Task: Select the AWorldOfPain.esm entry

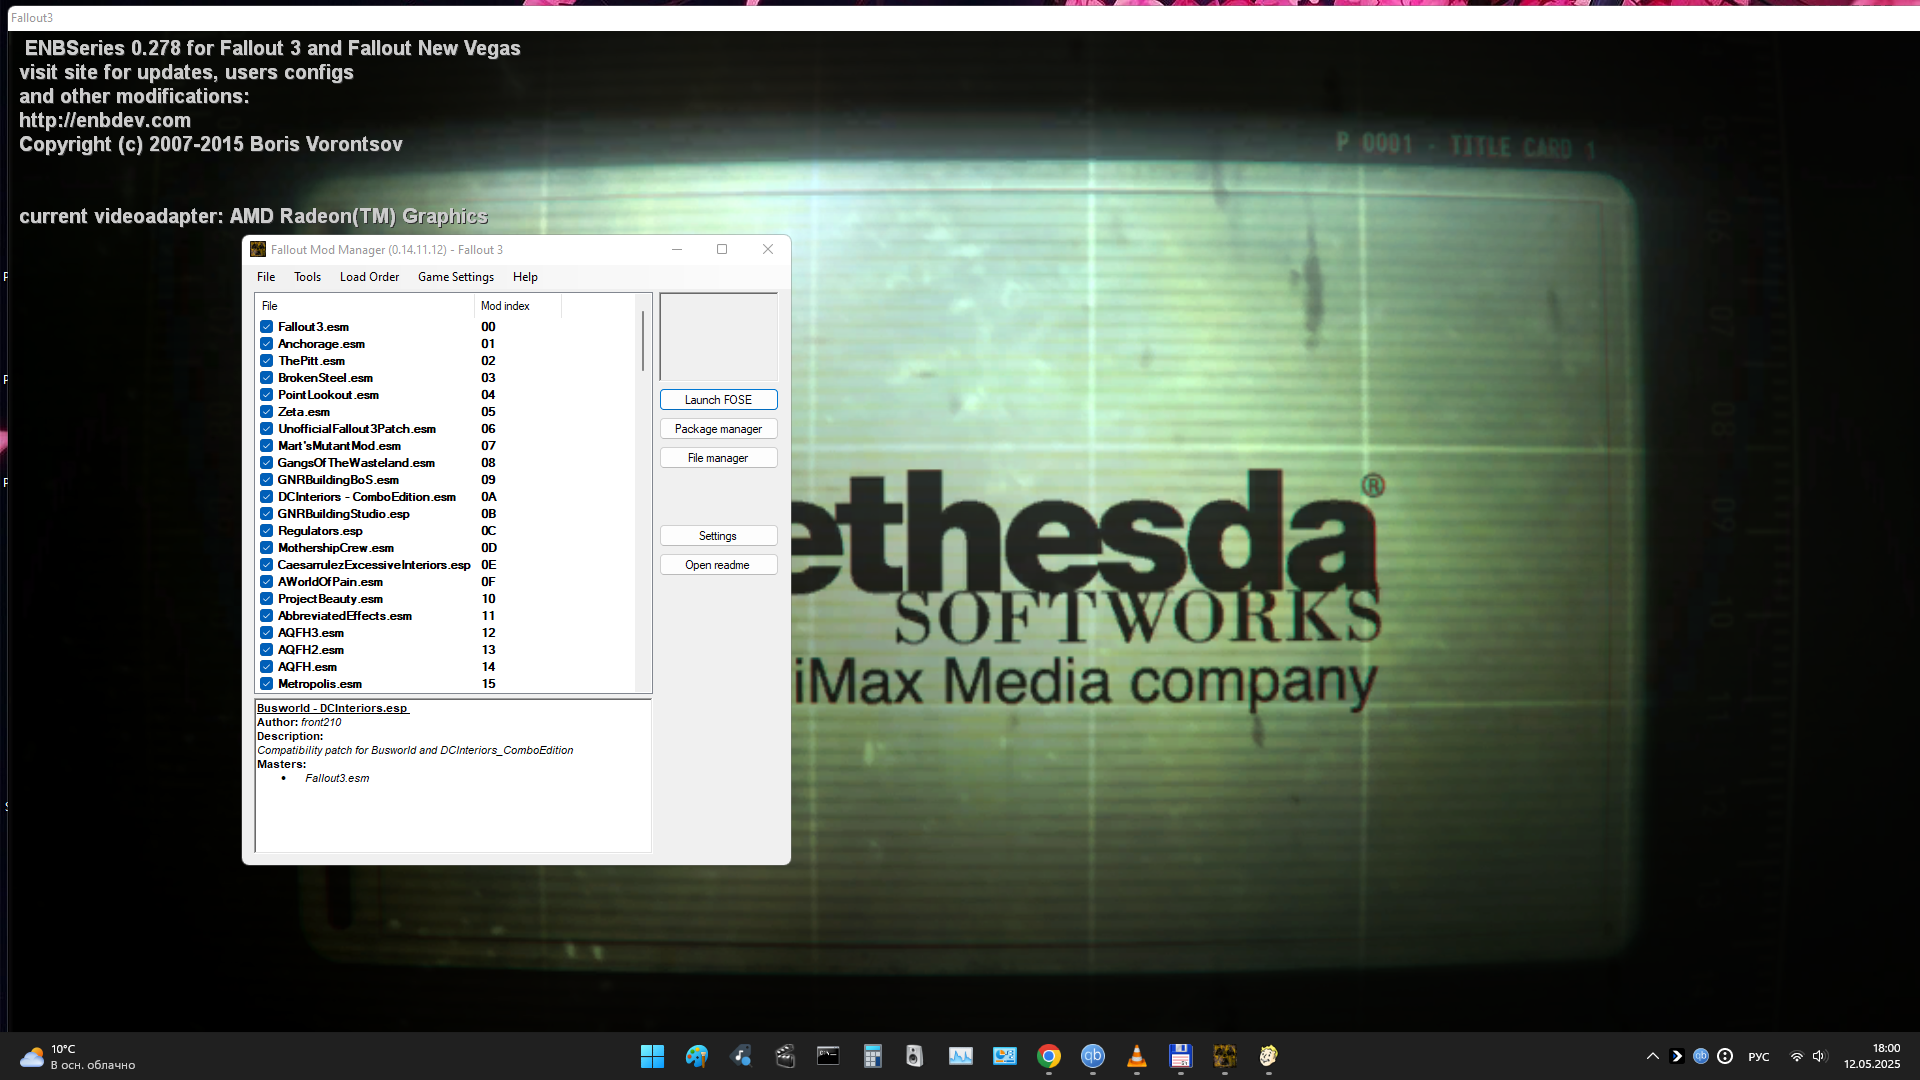Action: point(330,582)
